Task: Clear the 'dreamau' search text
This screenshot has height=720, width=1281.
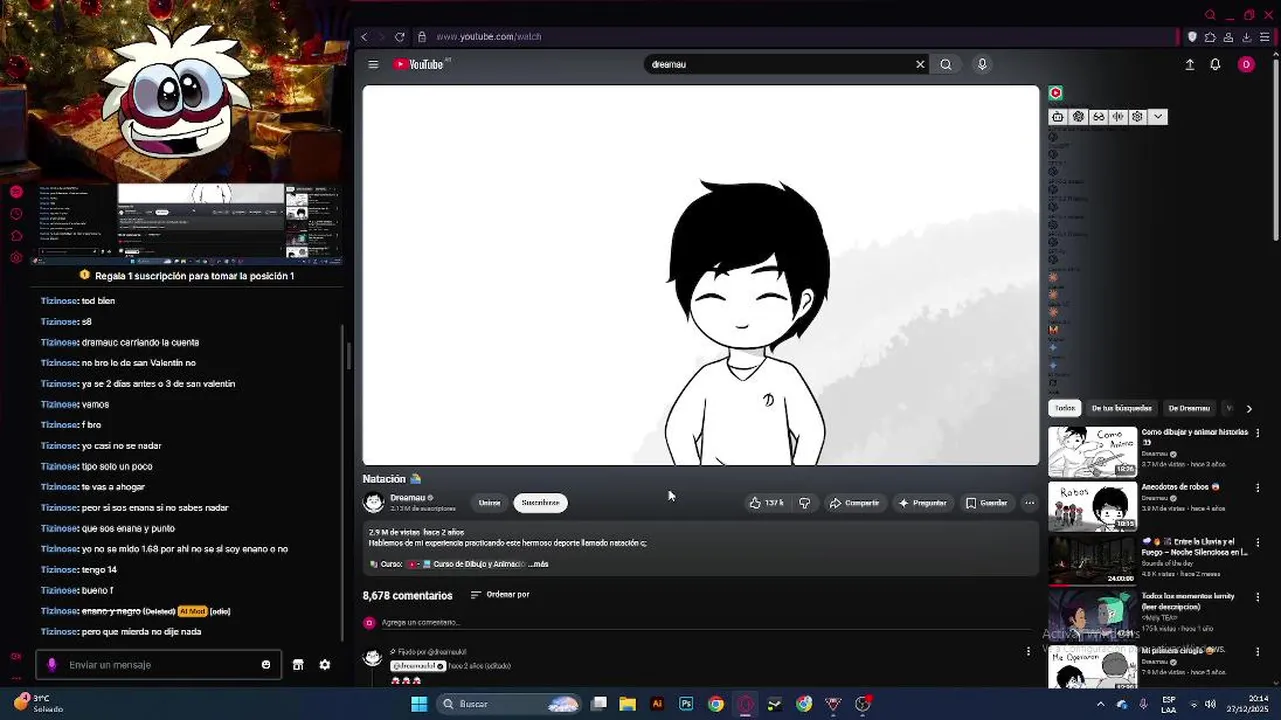Action: coord(920,64)
